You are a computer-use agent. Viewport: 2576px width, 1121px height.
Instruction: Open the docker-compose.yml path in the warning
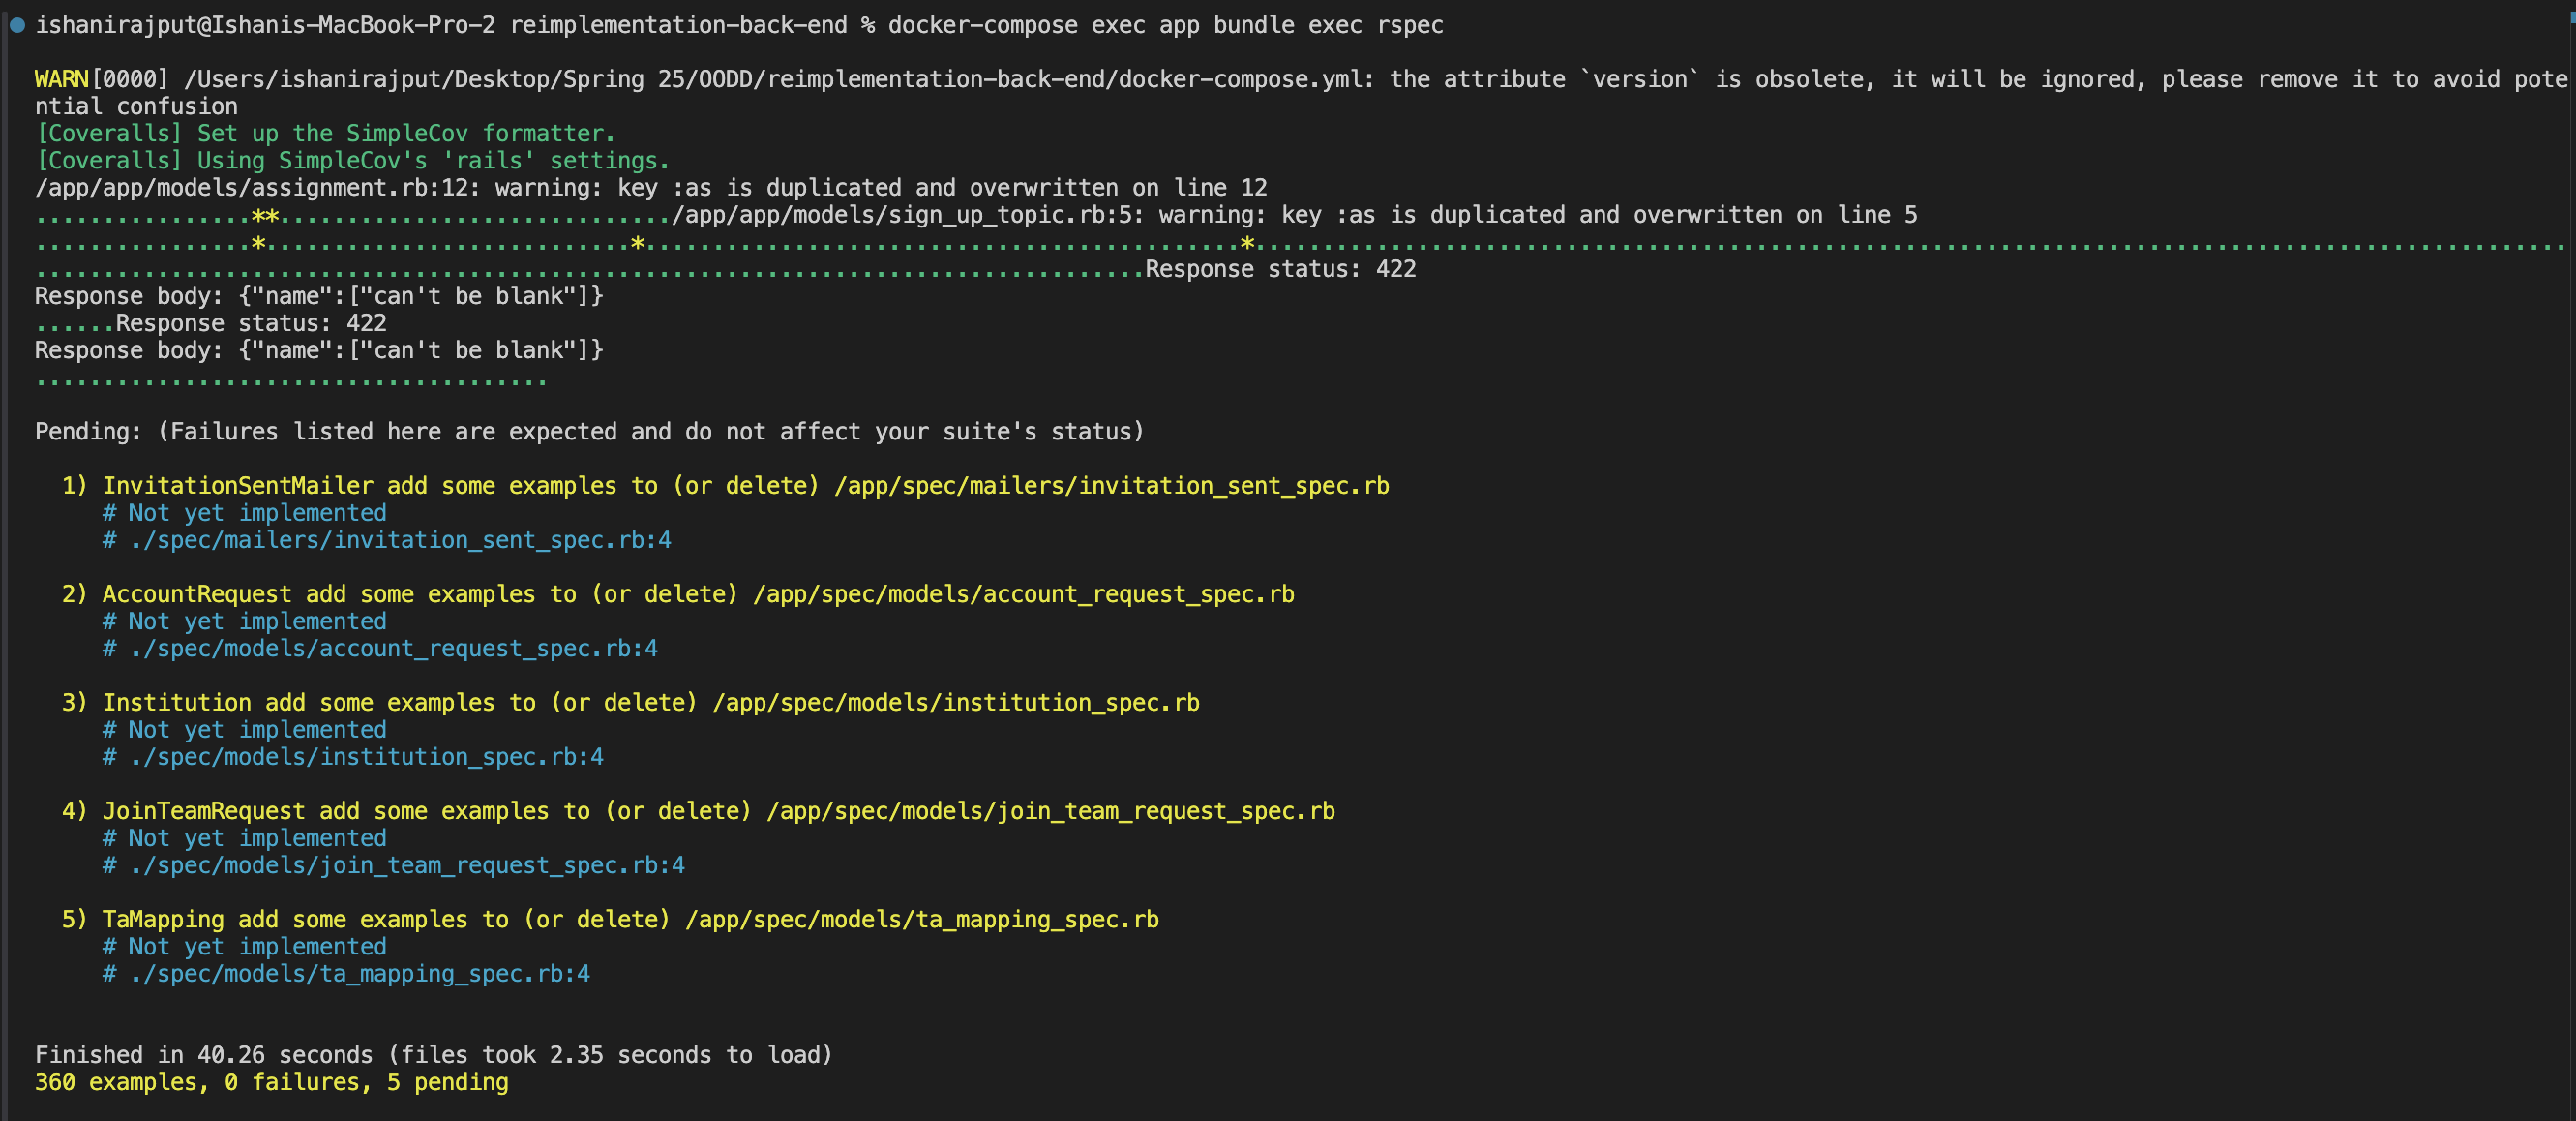(770, 80)
